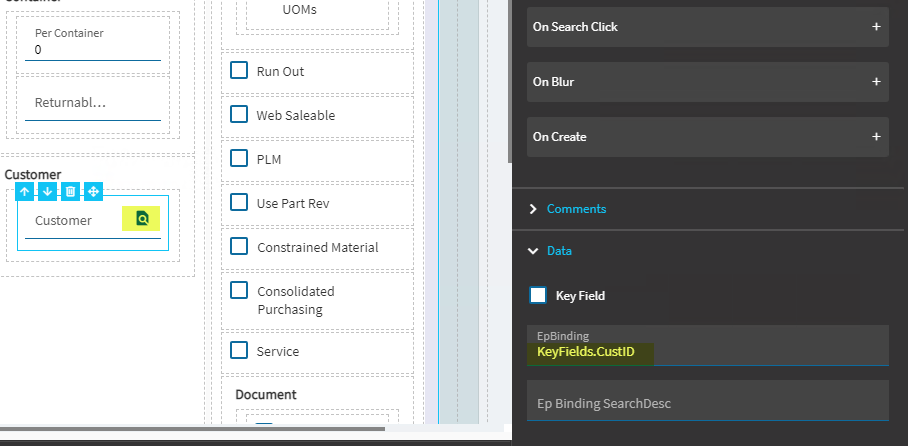Click the horizontal scrollbar at bottom
Viewport: 908px width, 446px height.
coord(190,429)
